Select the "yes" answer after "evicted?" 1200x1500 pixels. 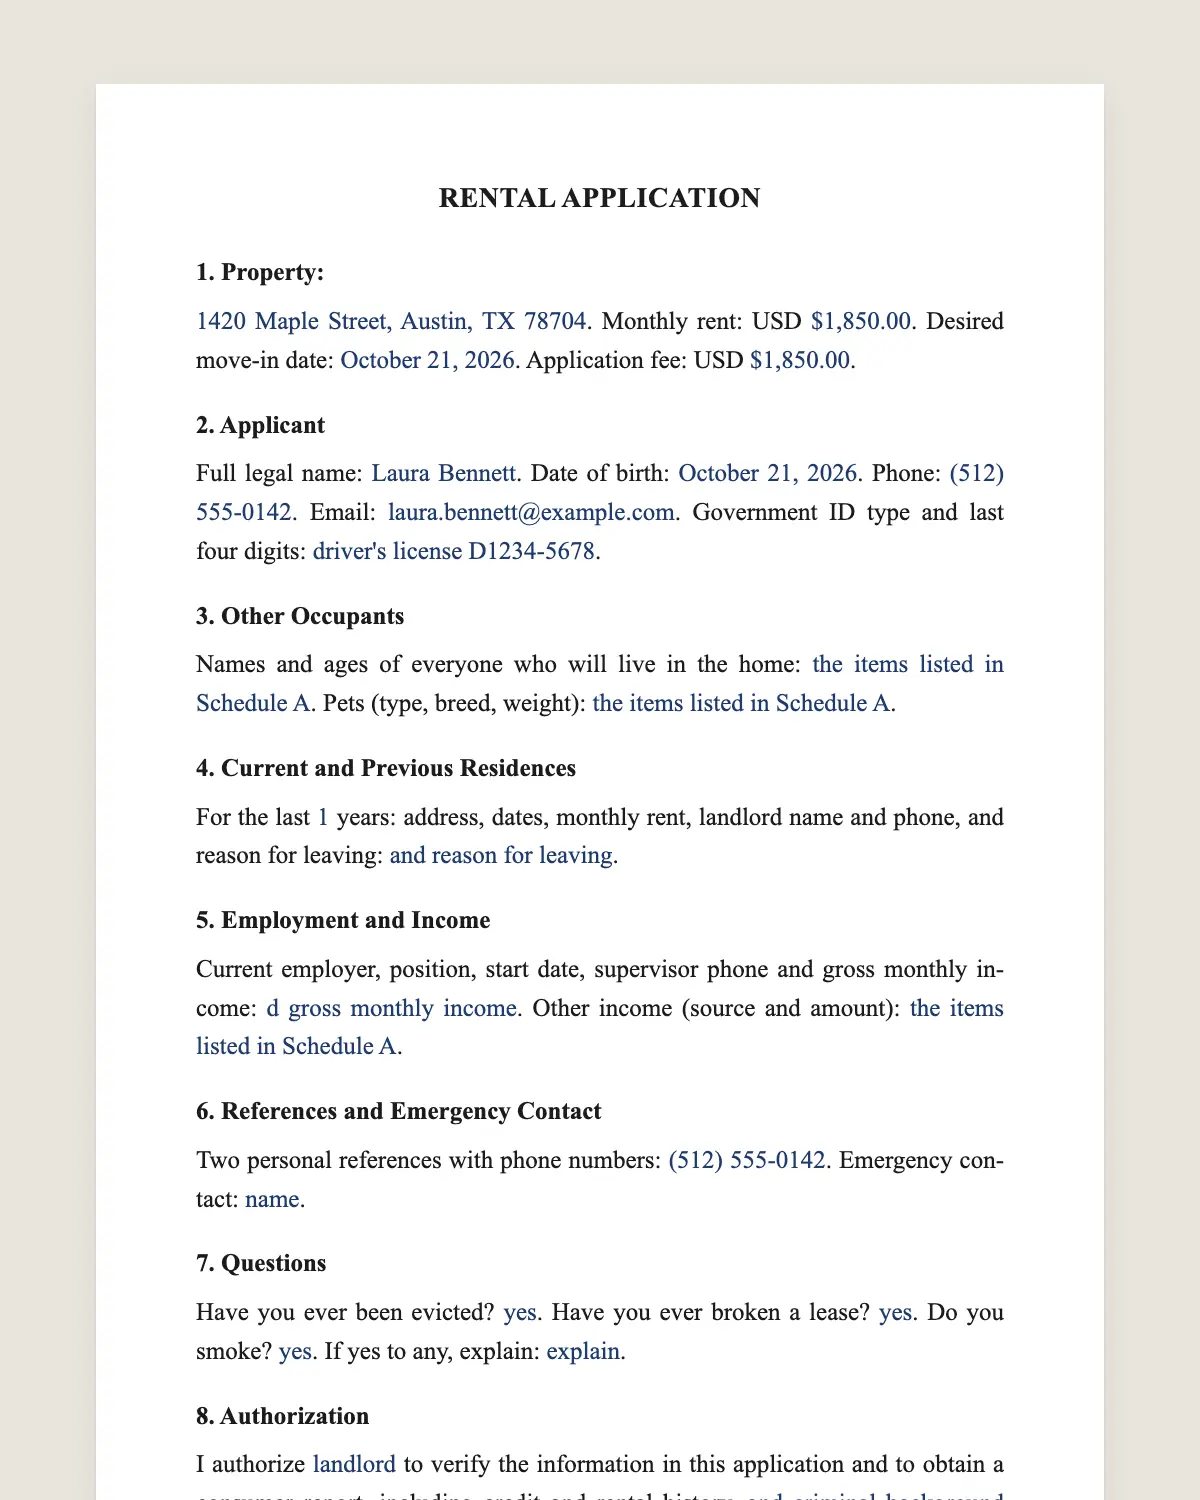(520, 1312)
